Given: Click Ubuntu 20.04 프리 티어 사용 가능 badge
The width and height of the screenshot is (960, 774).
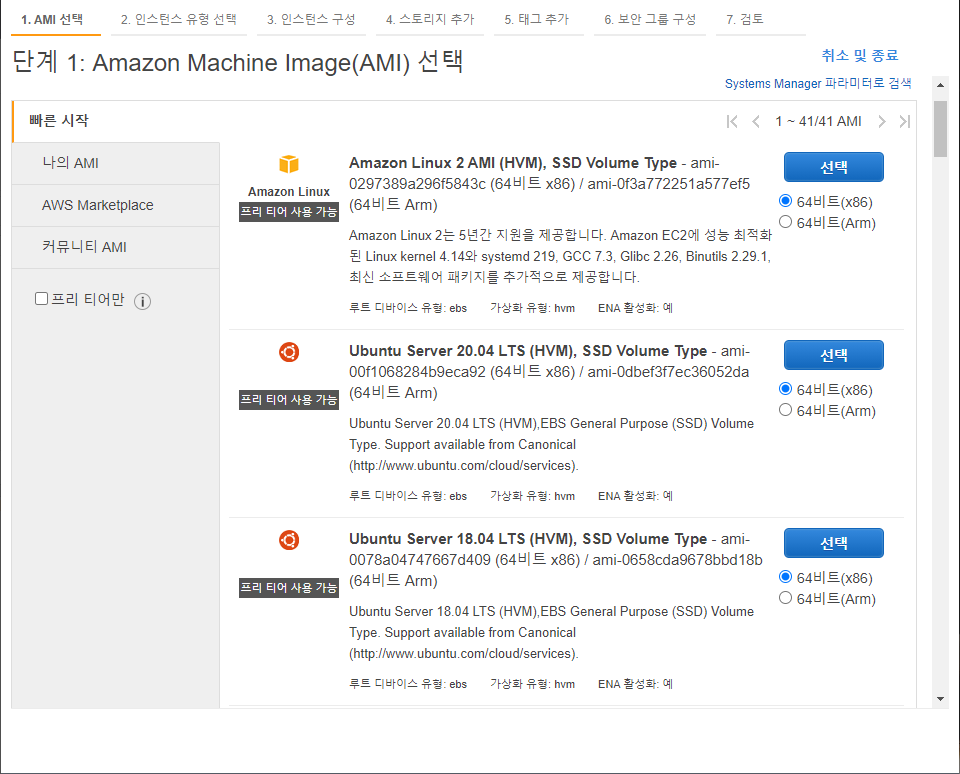Looking at the screenshot, I should tap(289, 400).
